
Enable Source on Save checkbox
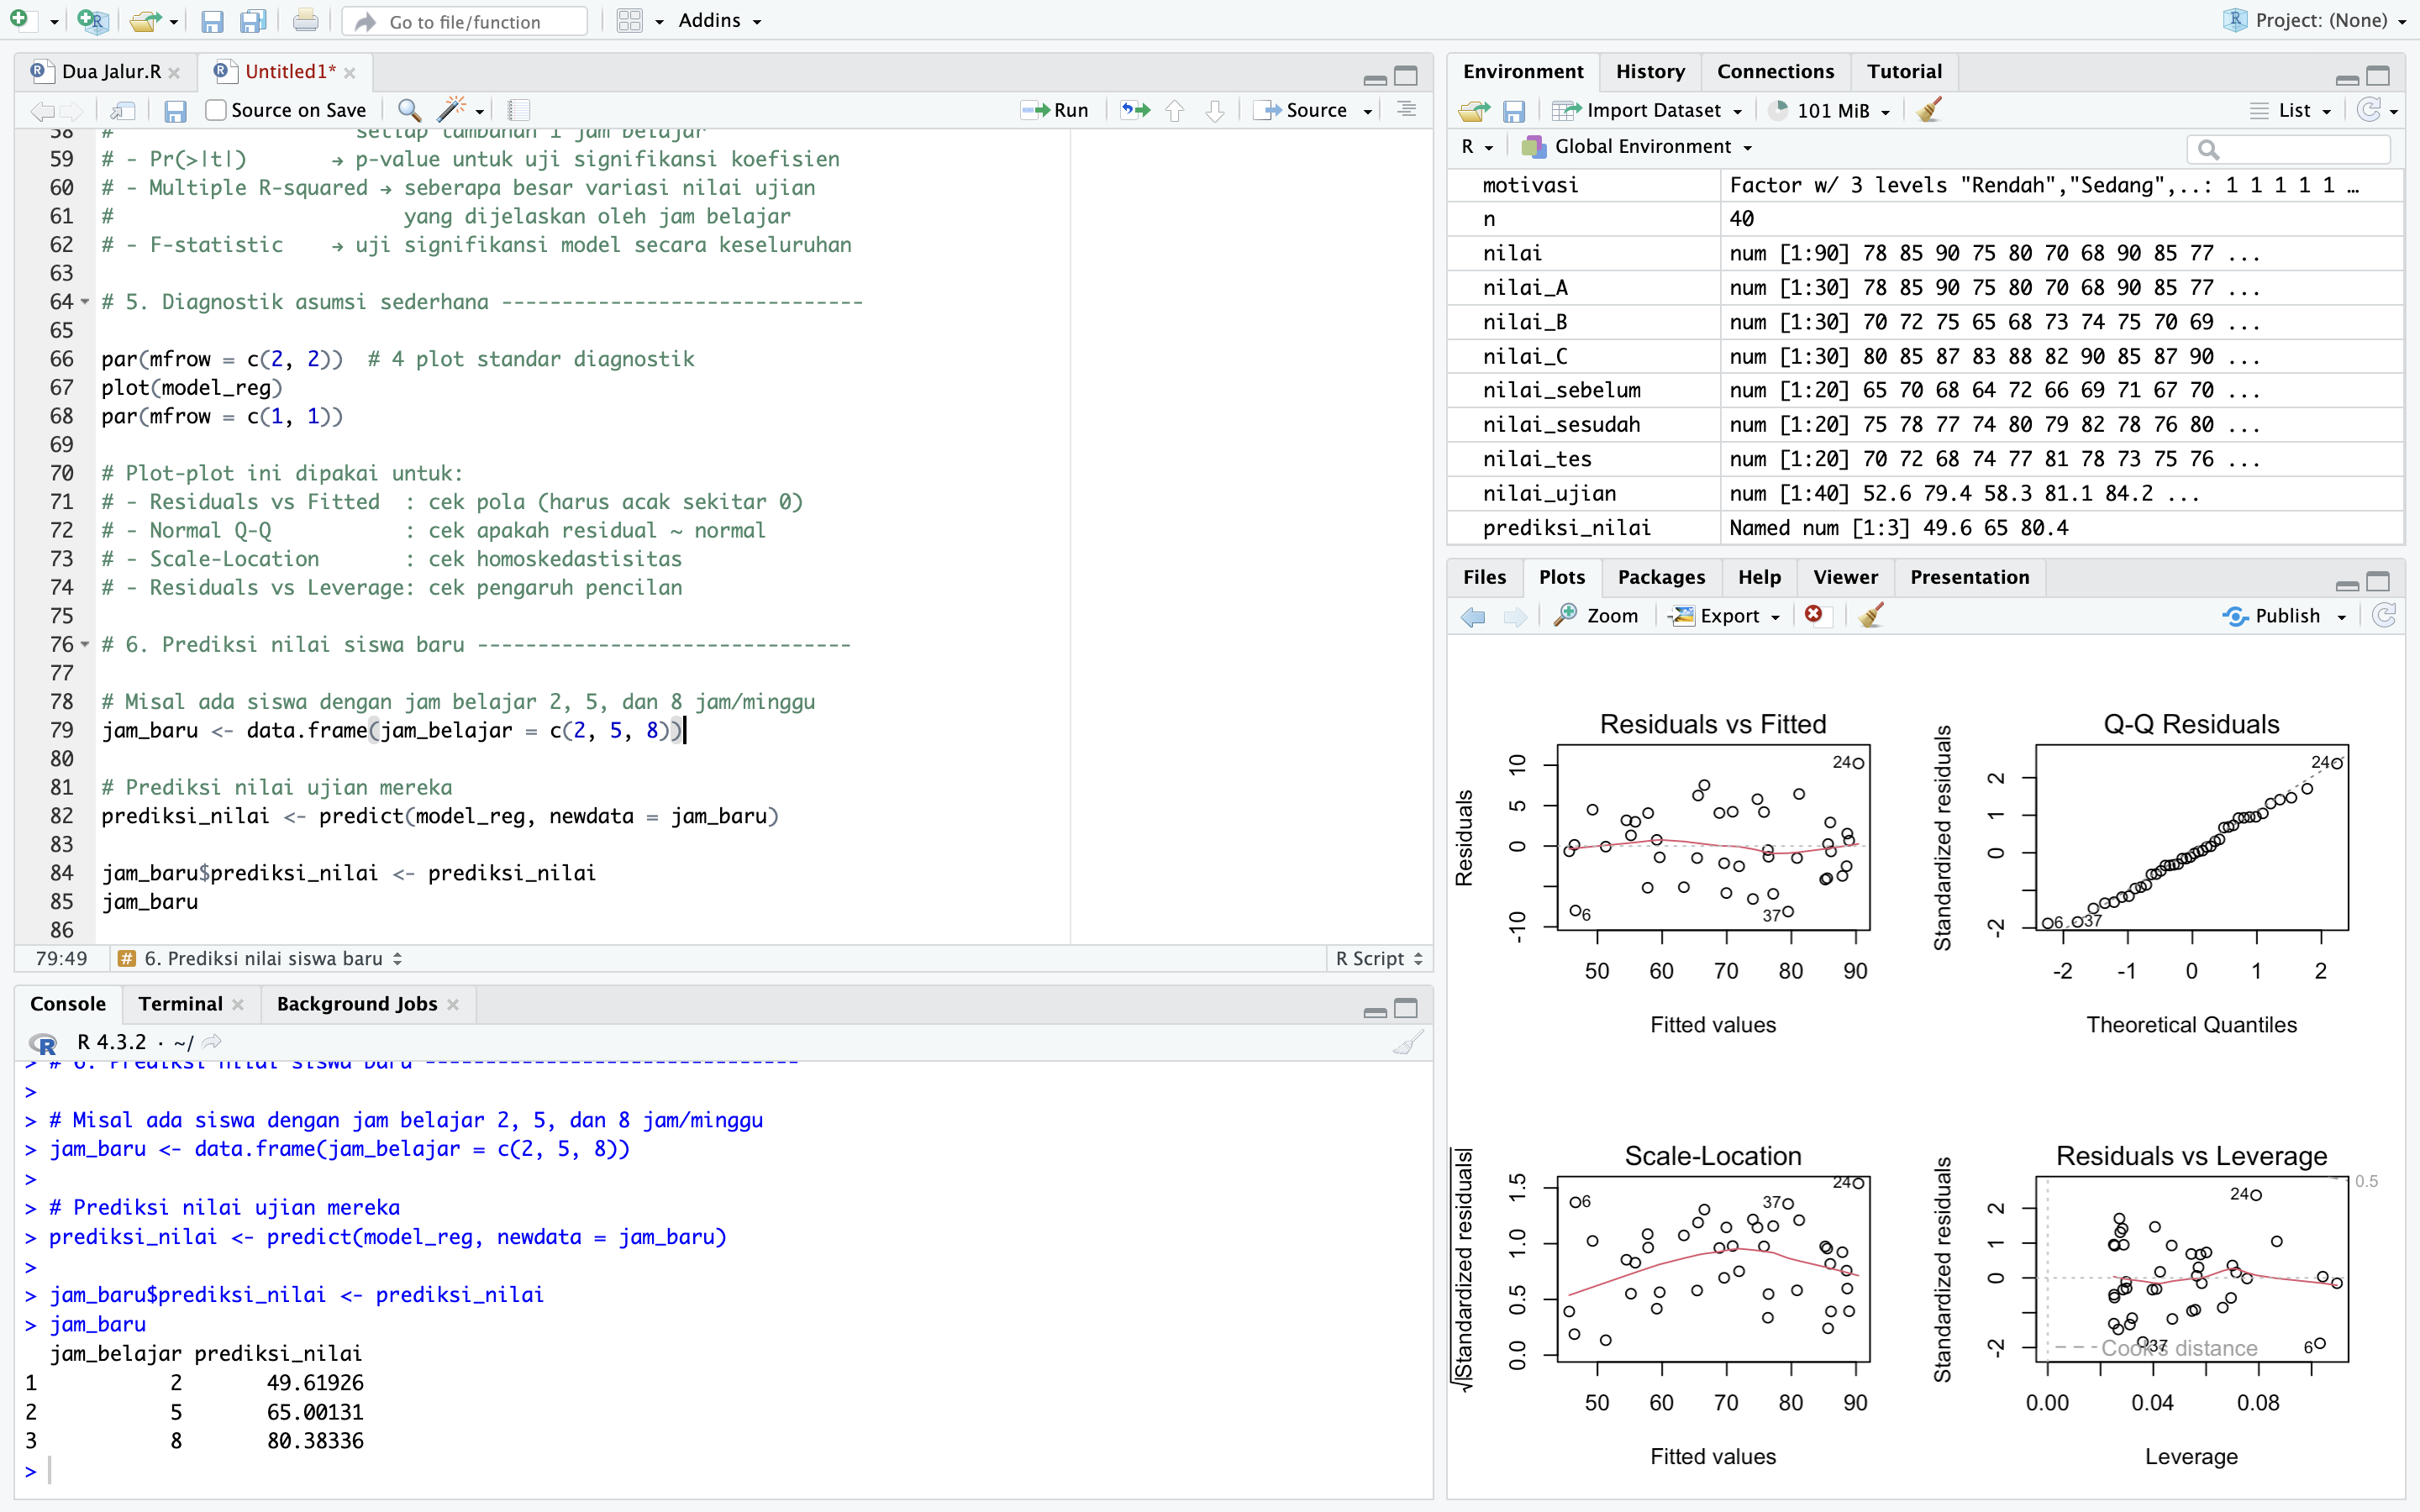pos(215,111)
